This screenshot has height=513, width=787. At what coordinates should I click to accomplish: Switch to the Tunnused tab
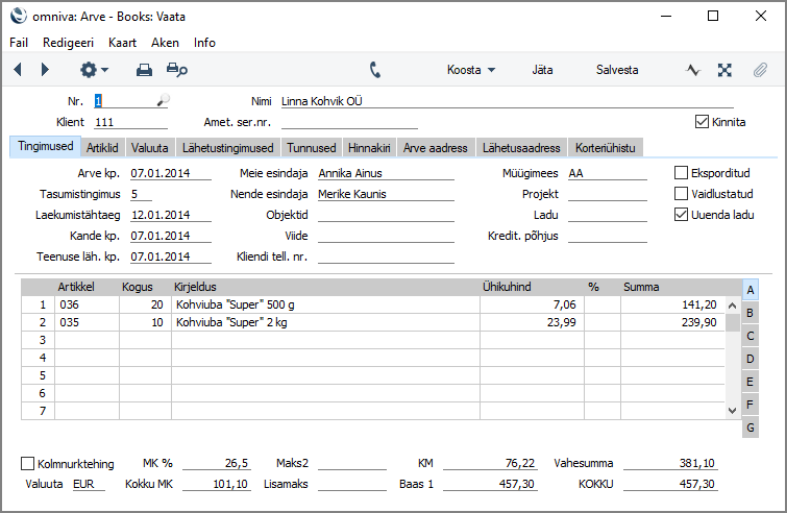[311, 148]
